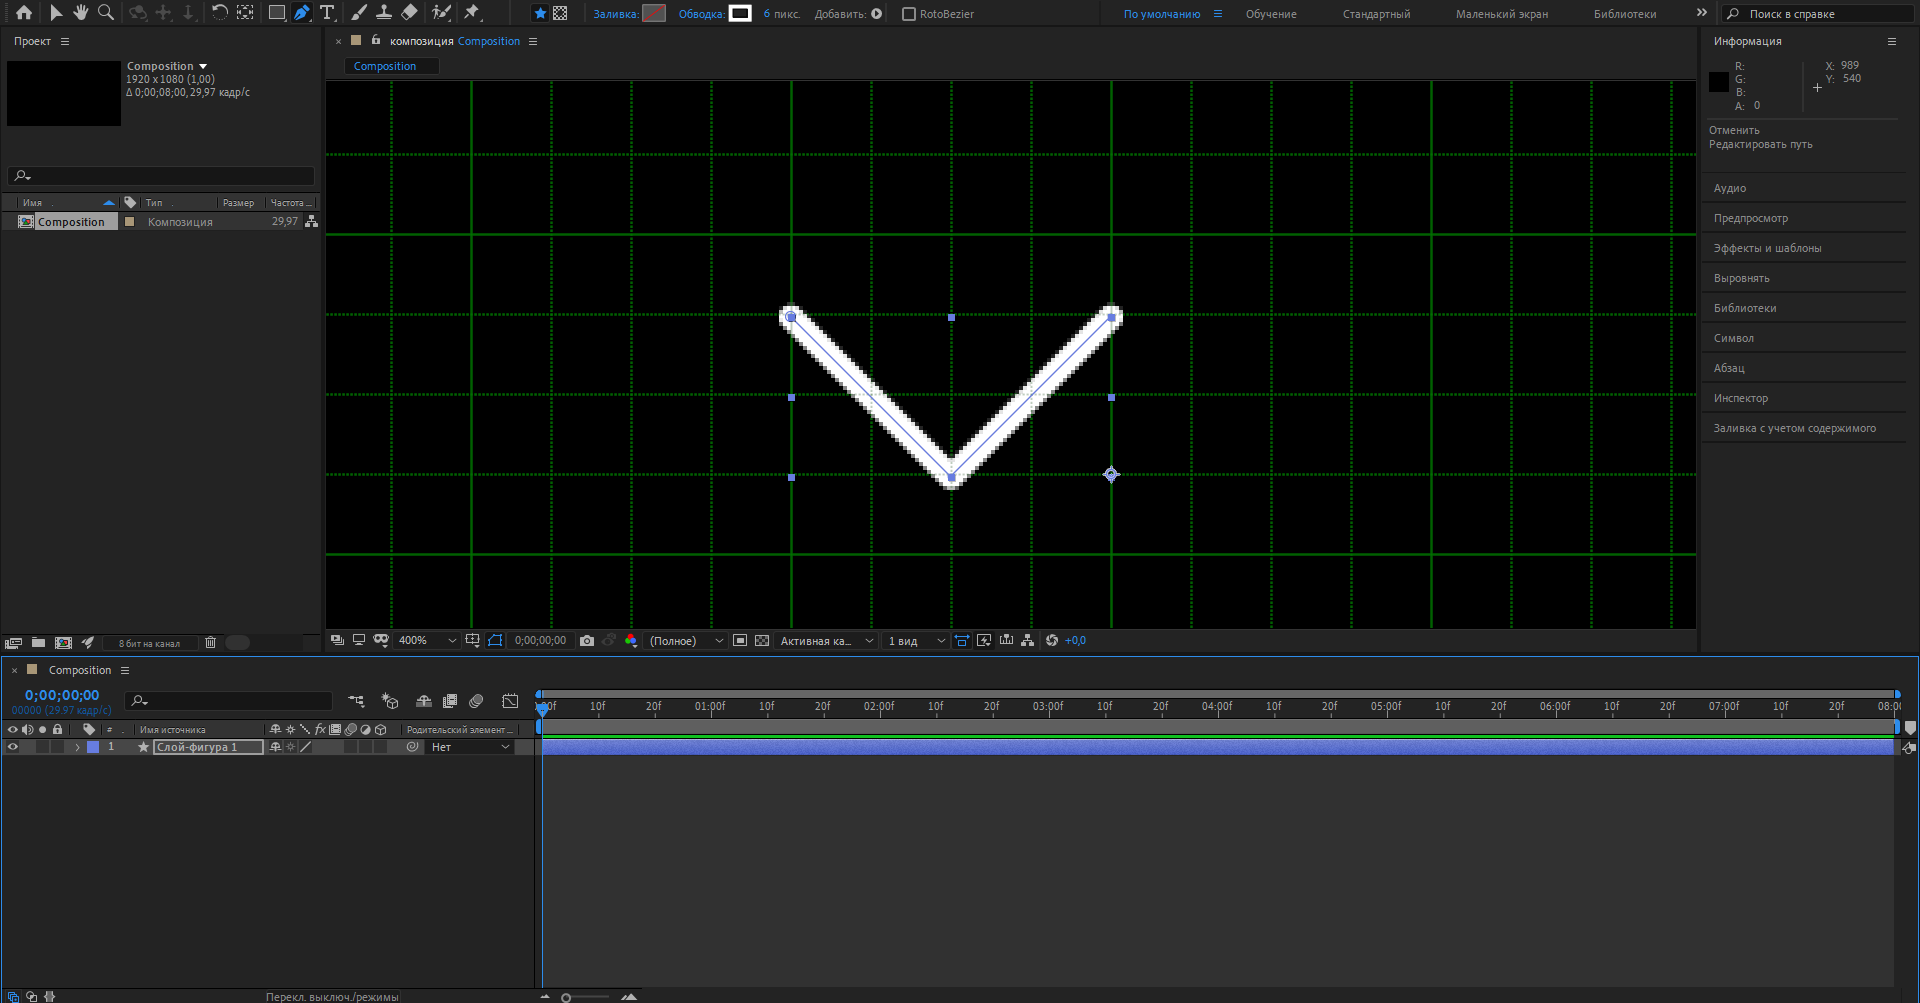
Task: Open the Graph Editor in timeline
Action: [510, 701]
